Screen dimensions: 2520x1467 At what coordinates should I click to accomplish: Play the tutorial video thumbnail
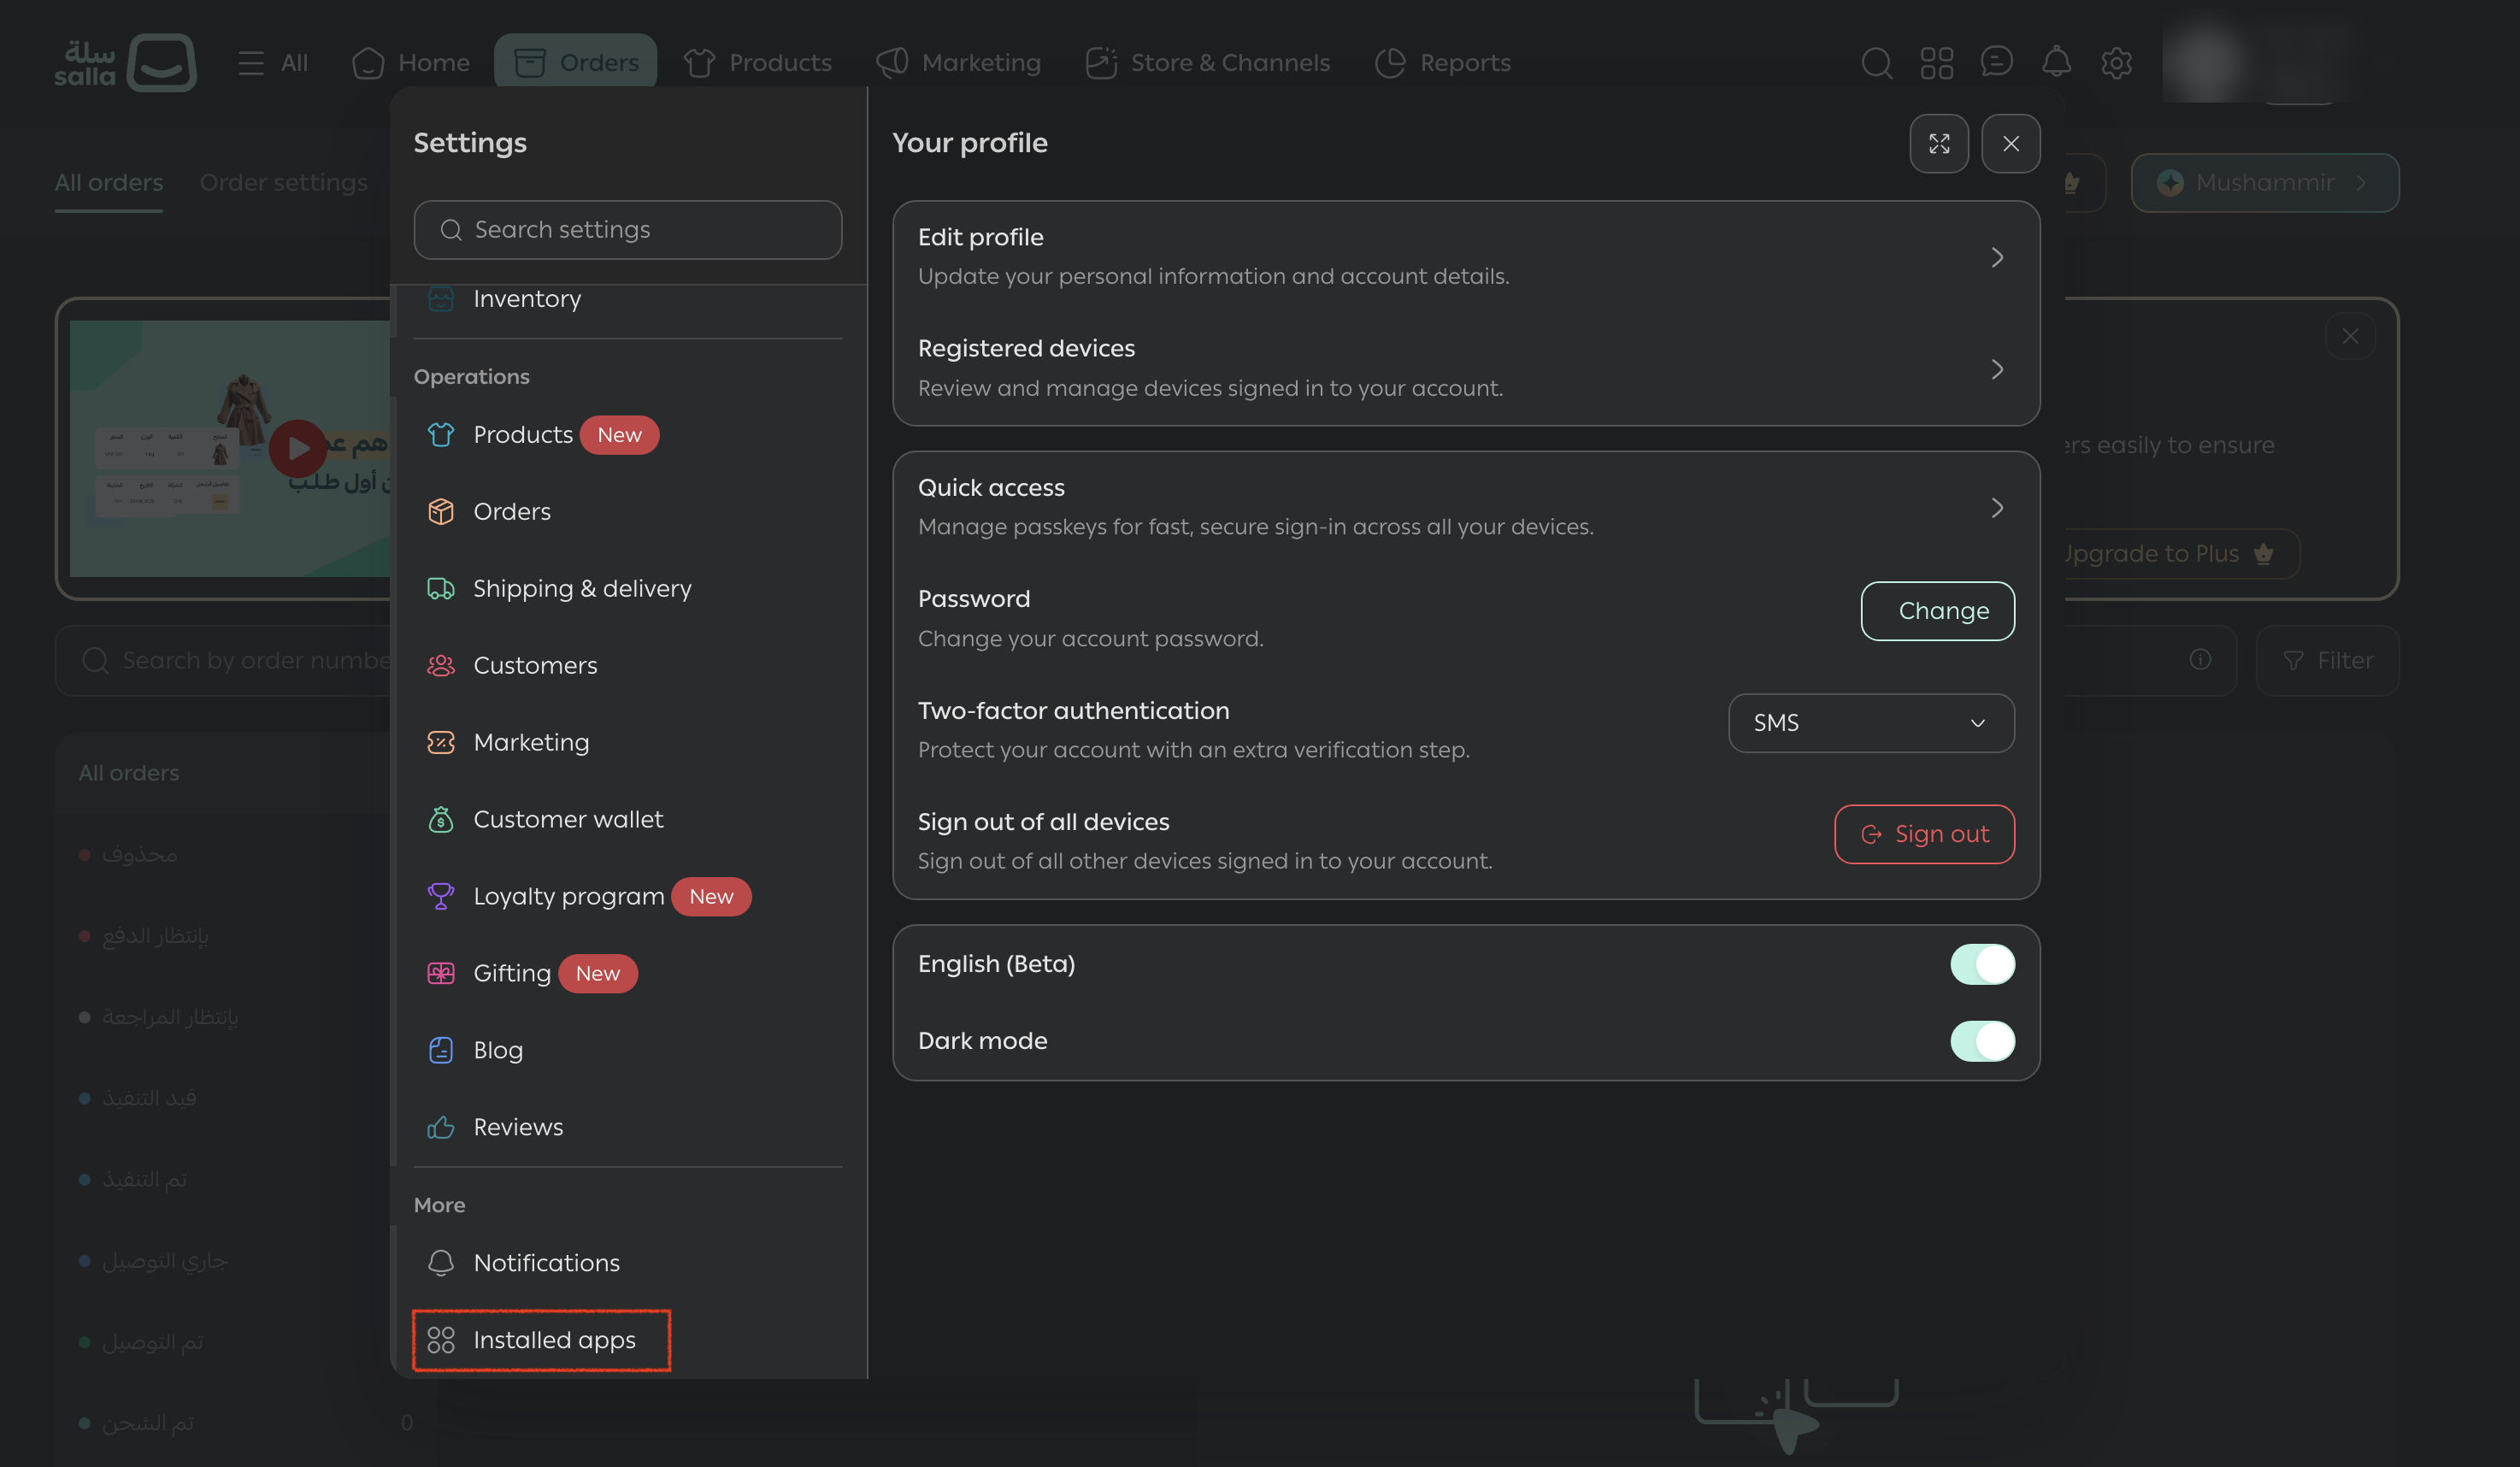coord(297,449)
